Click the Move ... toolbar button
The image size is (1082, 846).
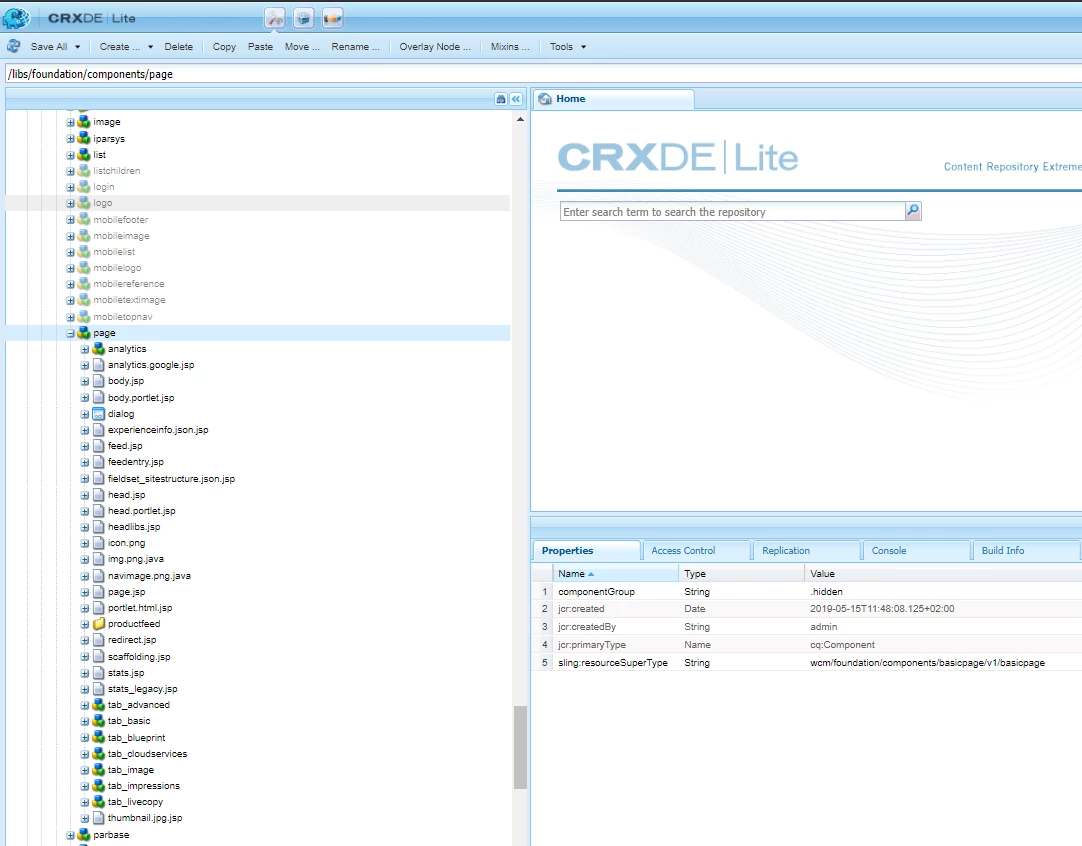302,47
